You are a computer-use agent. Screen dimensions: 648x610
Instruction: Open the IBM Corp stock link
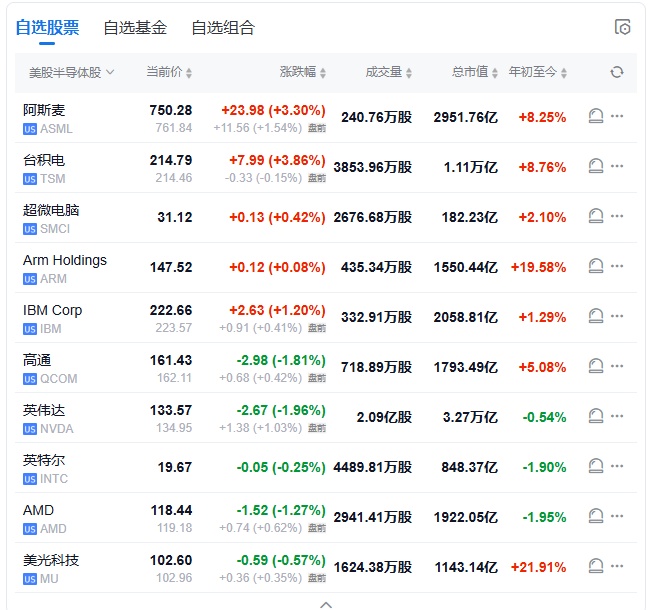[53, 310]
